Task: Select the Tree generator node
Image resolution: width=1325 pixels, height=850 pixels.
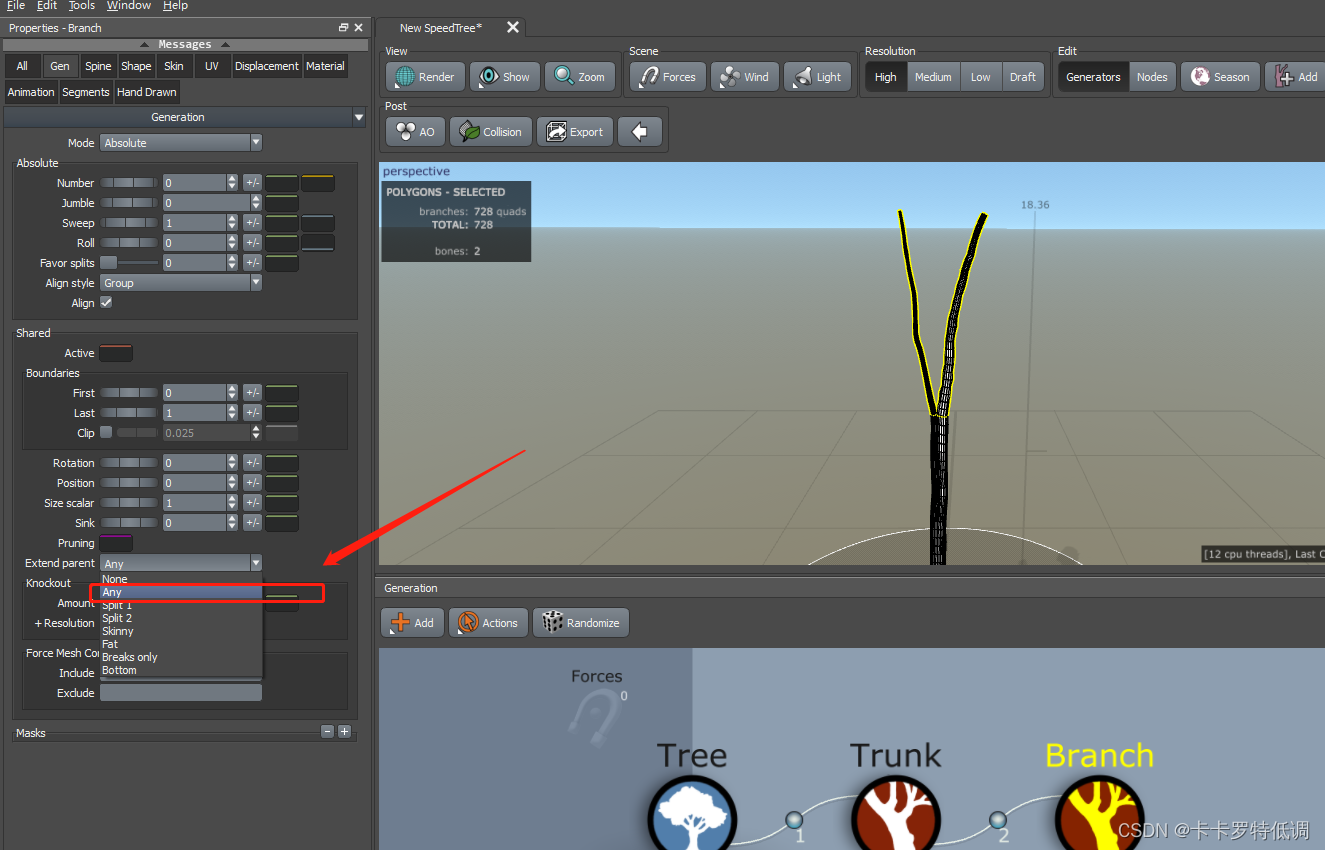Action: pos(692,817)
